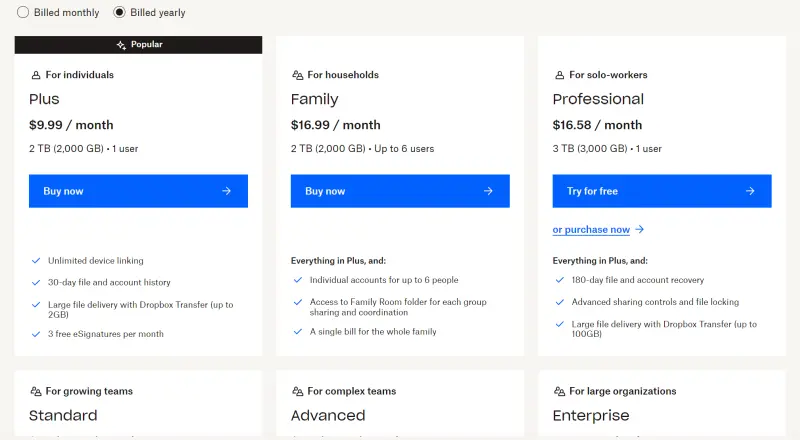
Task: Click the Enterprise plan heading
Action: pyautogui.click(x=591, y=416)
